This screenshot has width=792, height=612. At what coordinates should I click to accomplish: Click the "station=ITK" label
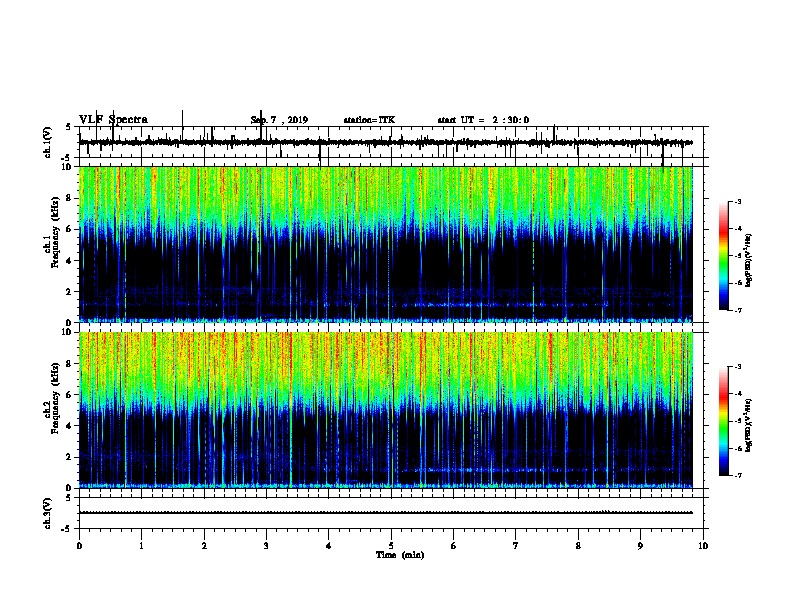tap(369, 120)
